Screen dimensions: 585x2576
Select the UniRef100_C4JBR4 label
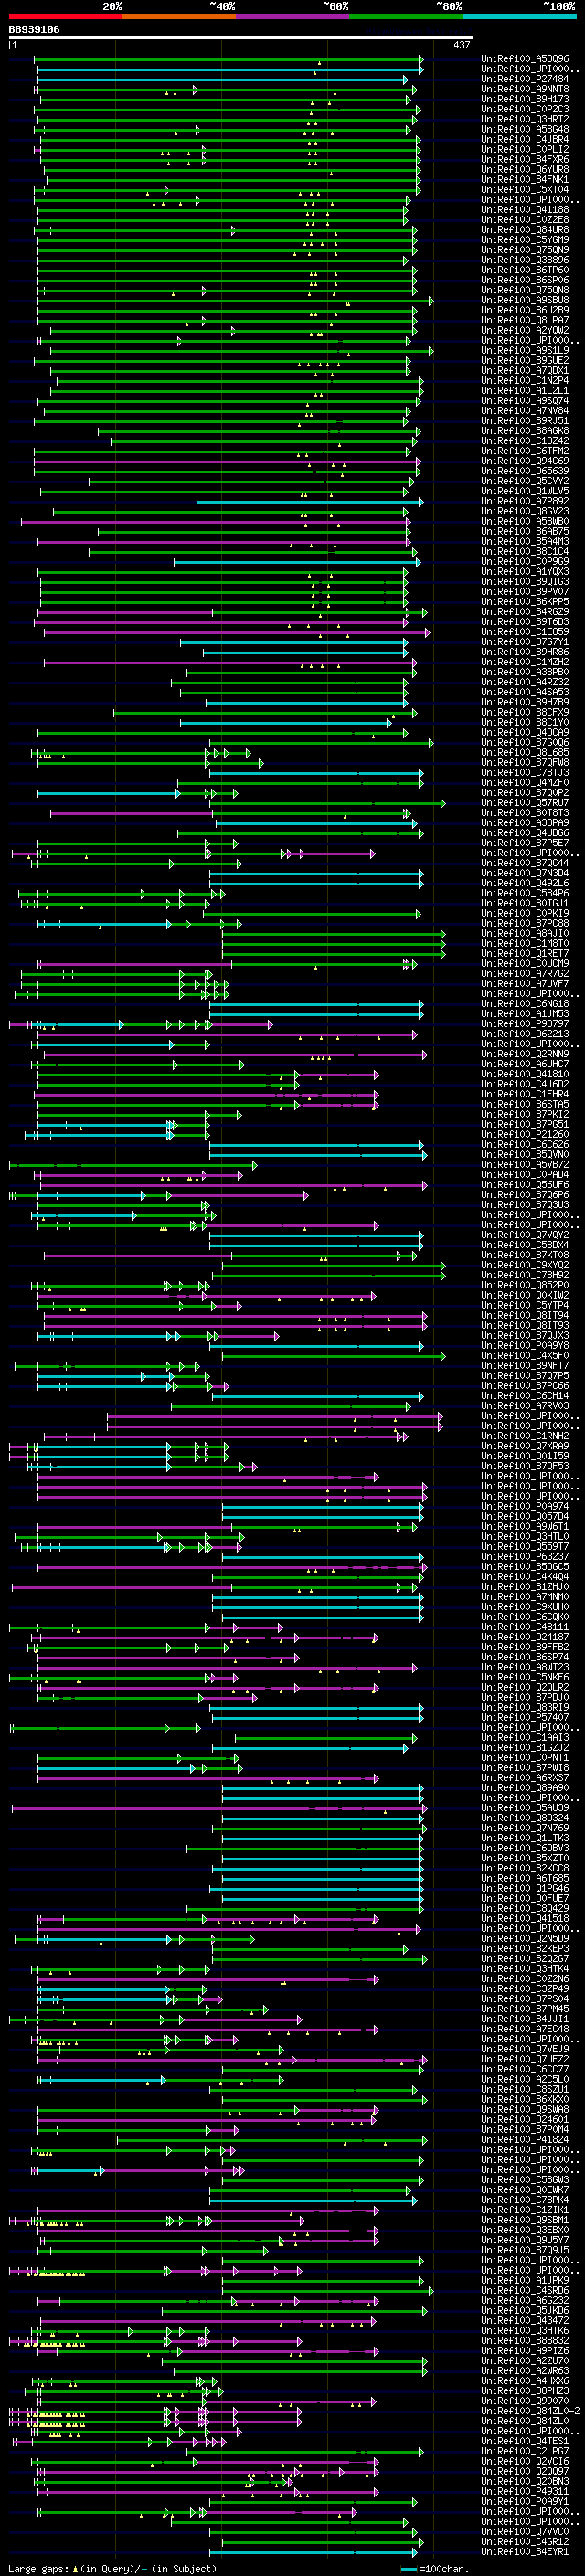pos(525,139)
